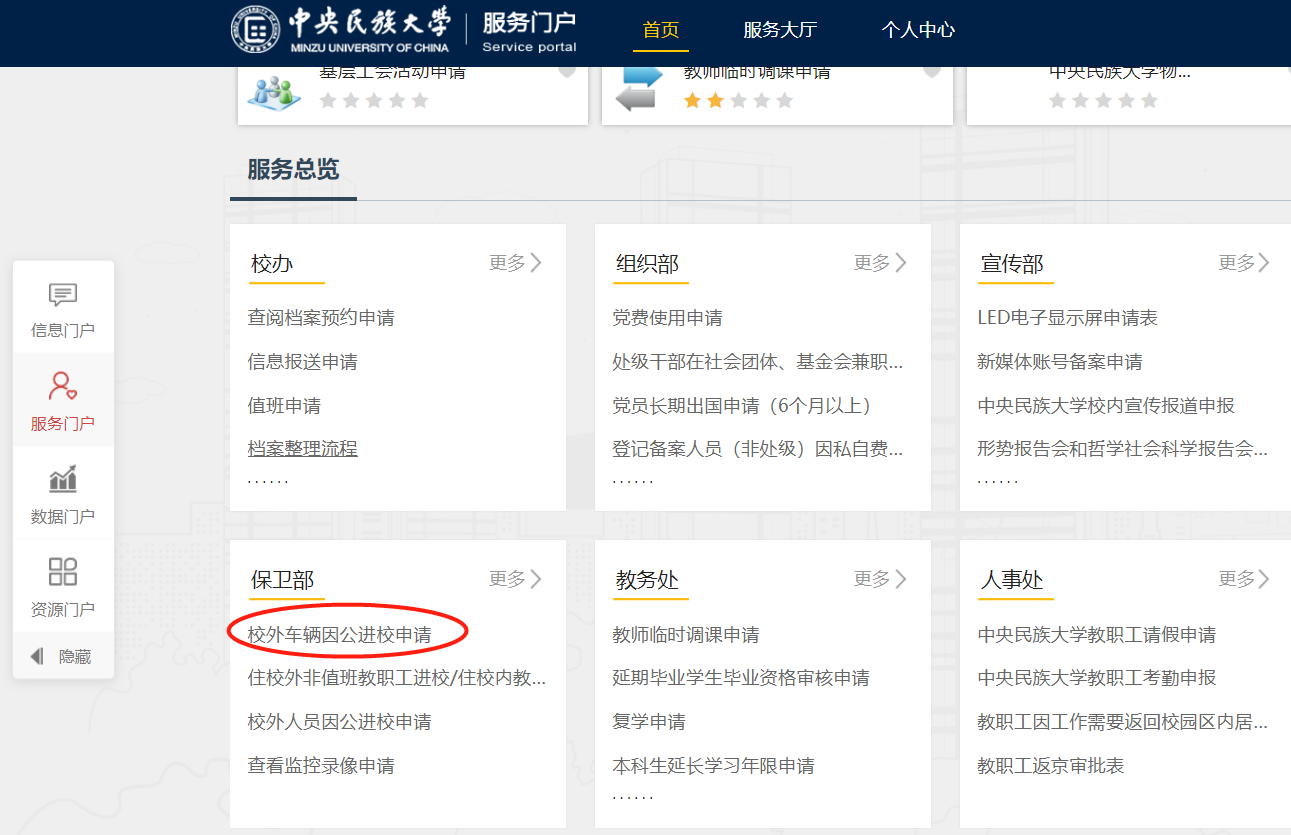Viewport: 1291px width, 835px height.
Task: Expand 更多 in the 组织部 section
Action: [x=880, y=263]
